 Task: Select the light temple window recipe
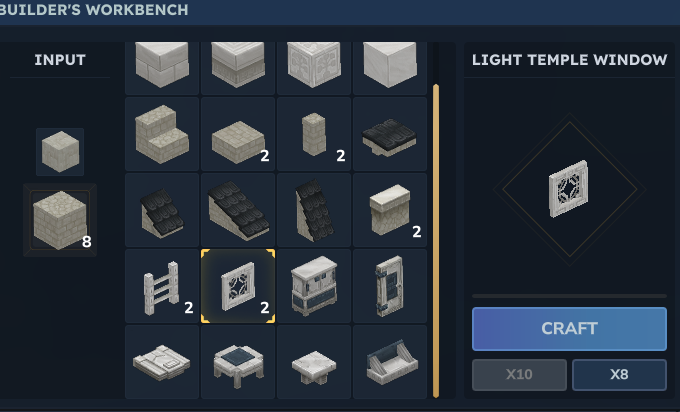238,286
